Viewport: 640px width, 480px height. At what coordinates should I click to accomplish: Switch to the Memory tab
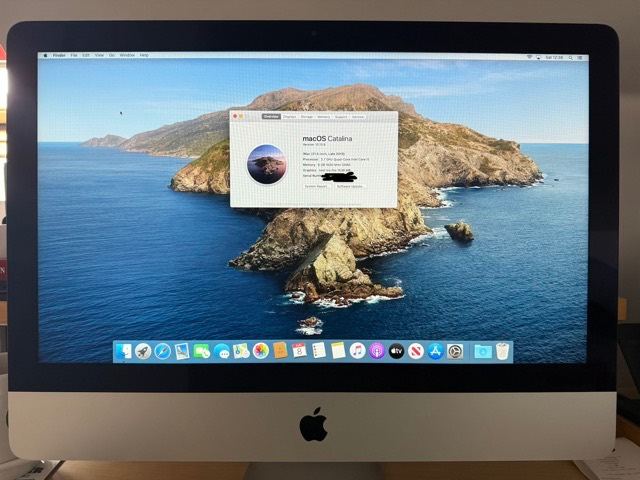tap(324, 117)
